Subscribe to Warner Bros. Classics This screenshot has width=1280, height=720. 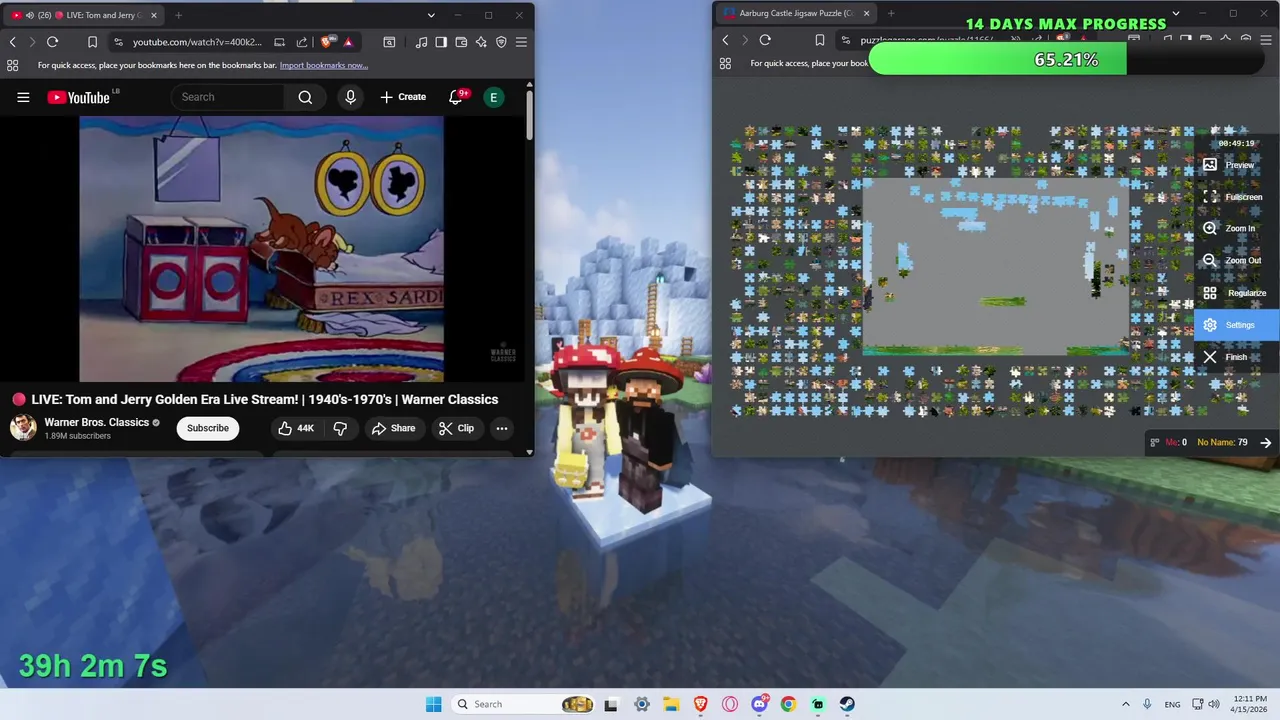pos(208,428)
